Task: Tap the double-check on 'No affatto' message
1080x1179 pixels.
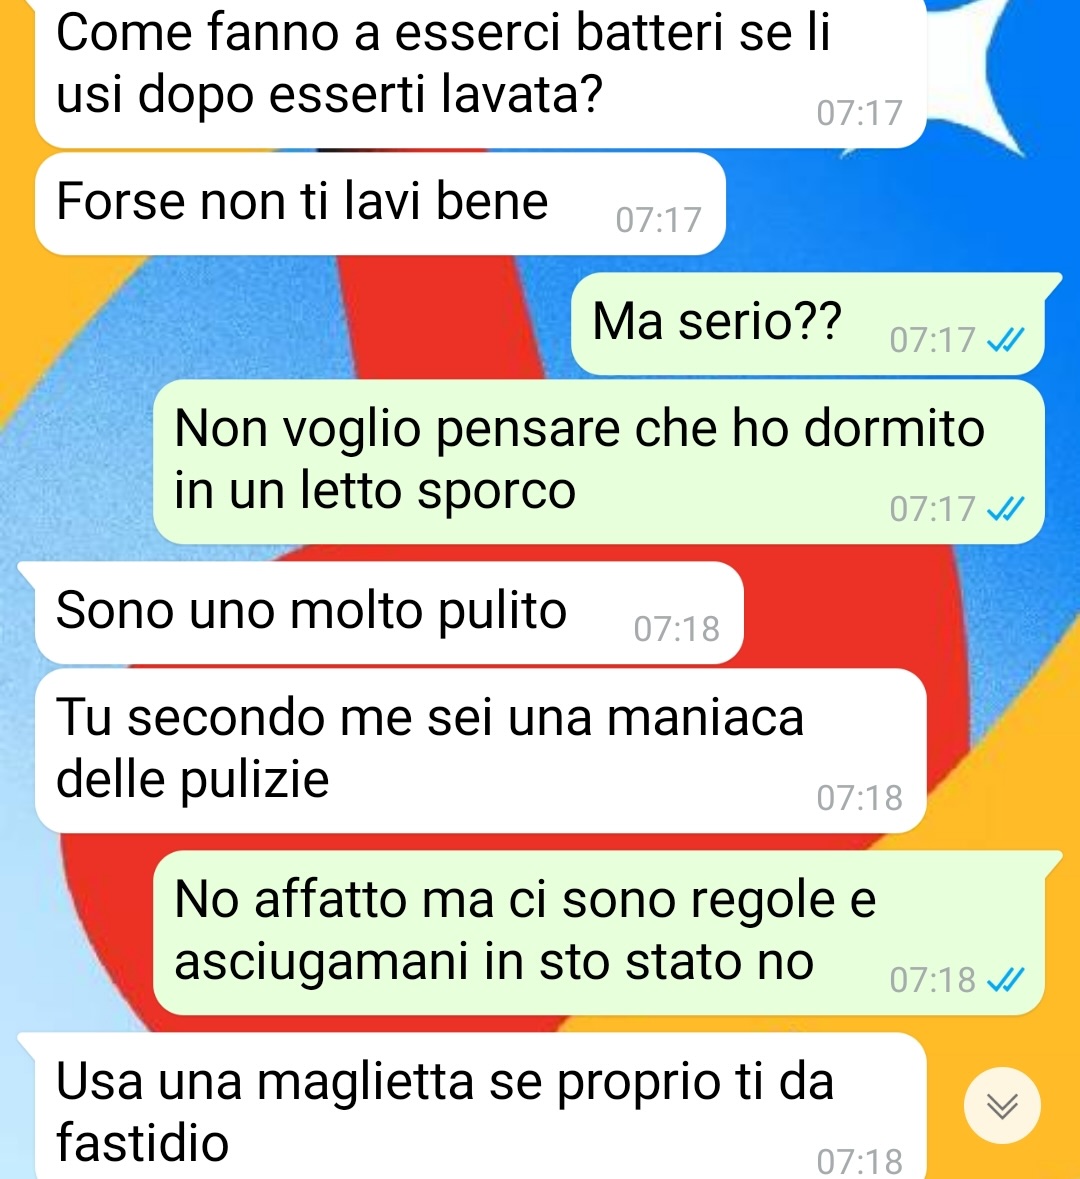Action: pos(1006,980)
